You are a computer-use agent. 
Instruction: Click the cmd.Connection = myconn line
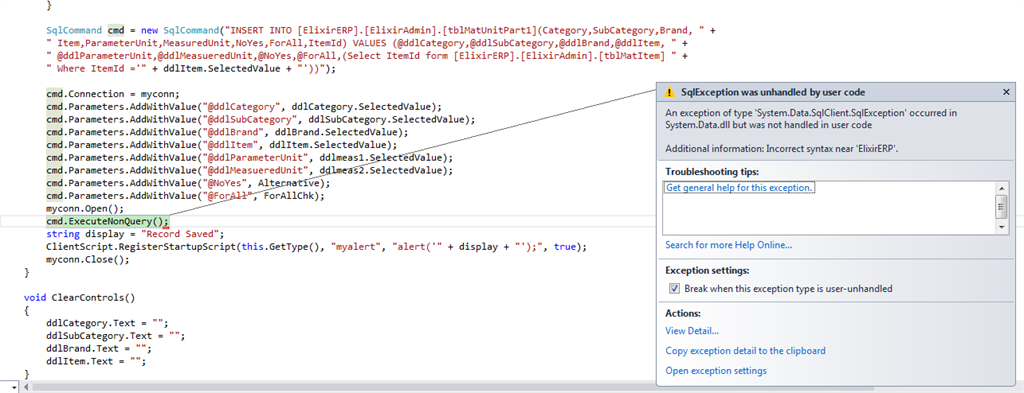(112, 93)
